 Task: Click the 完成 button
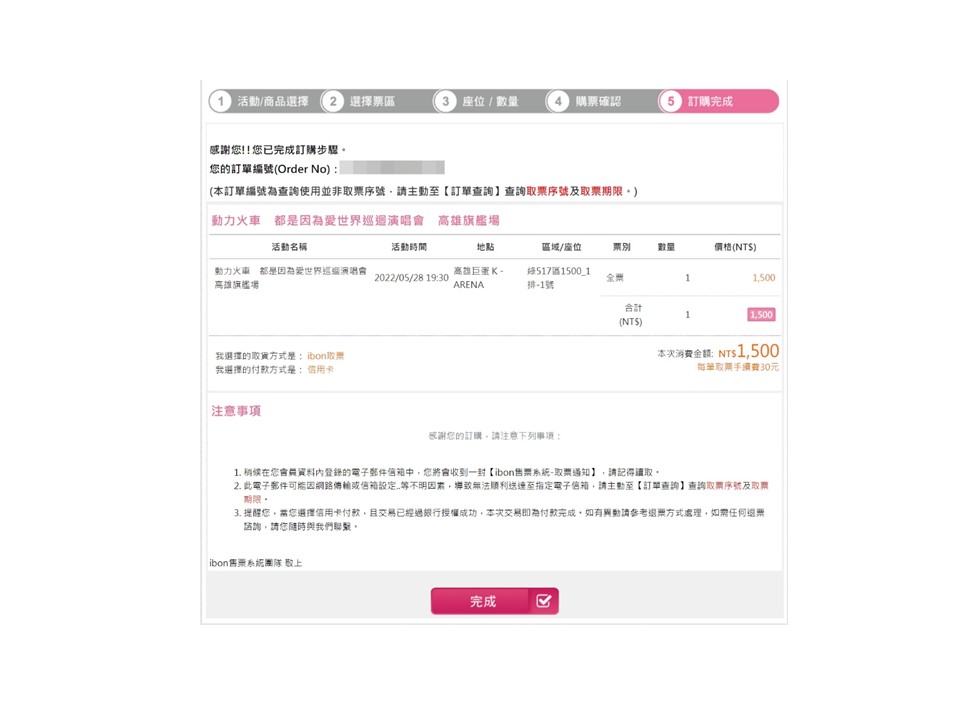click(495, 601)
